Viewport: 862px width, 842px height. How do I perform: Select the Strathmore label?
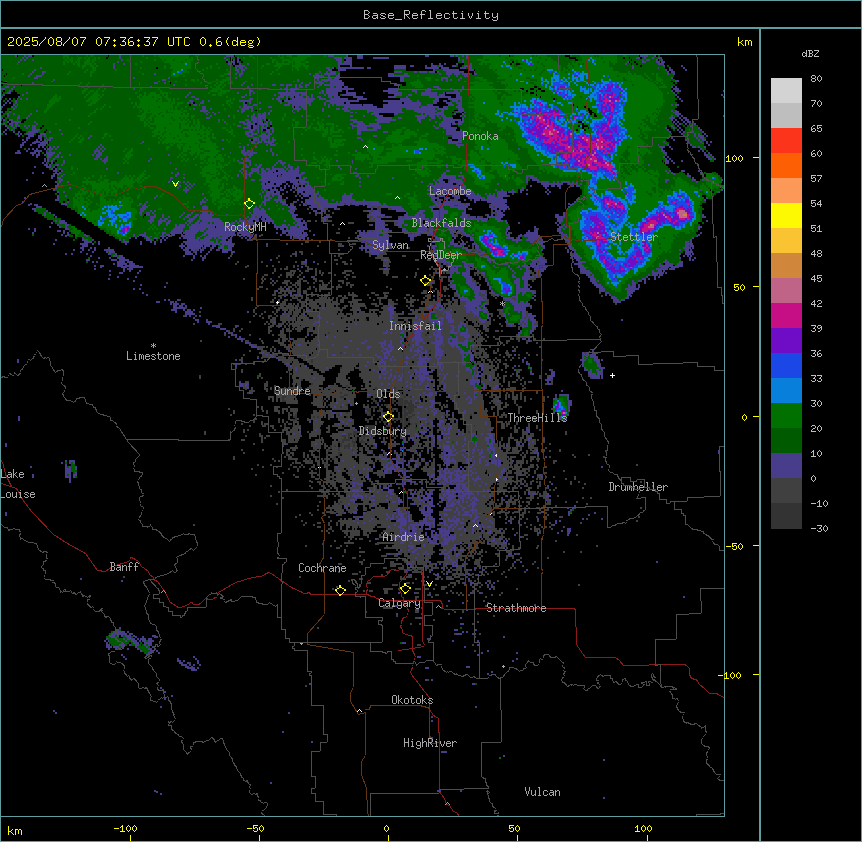coord(516,608)
